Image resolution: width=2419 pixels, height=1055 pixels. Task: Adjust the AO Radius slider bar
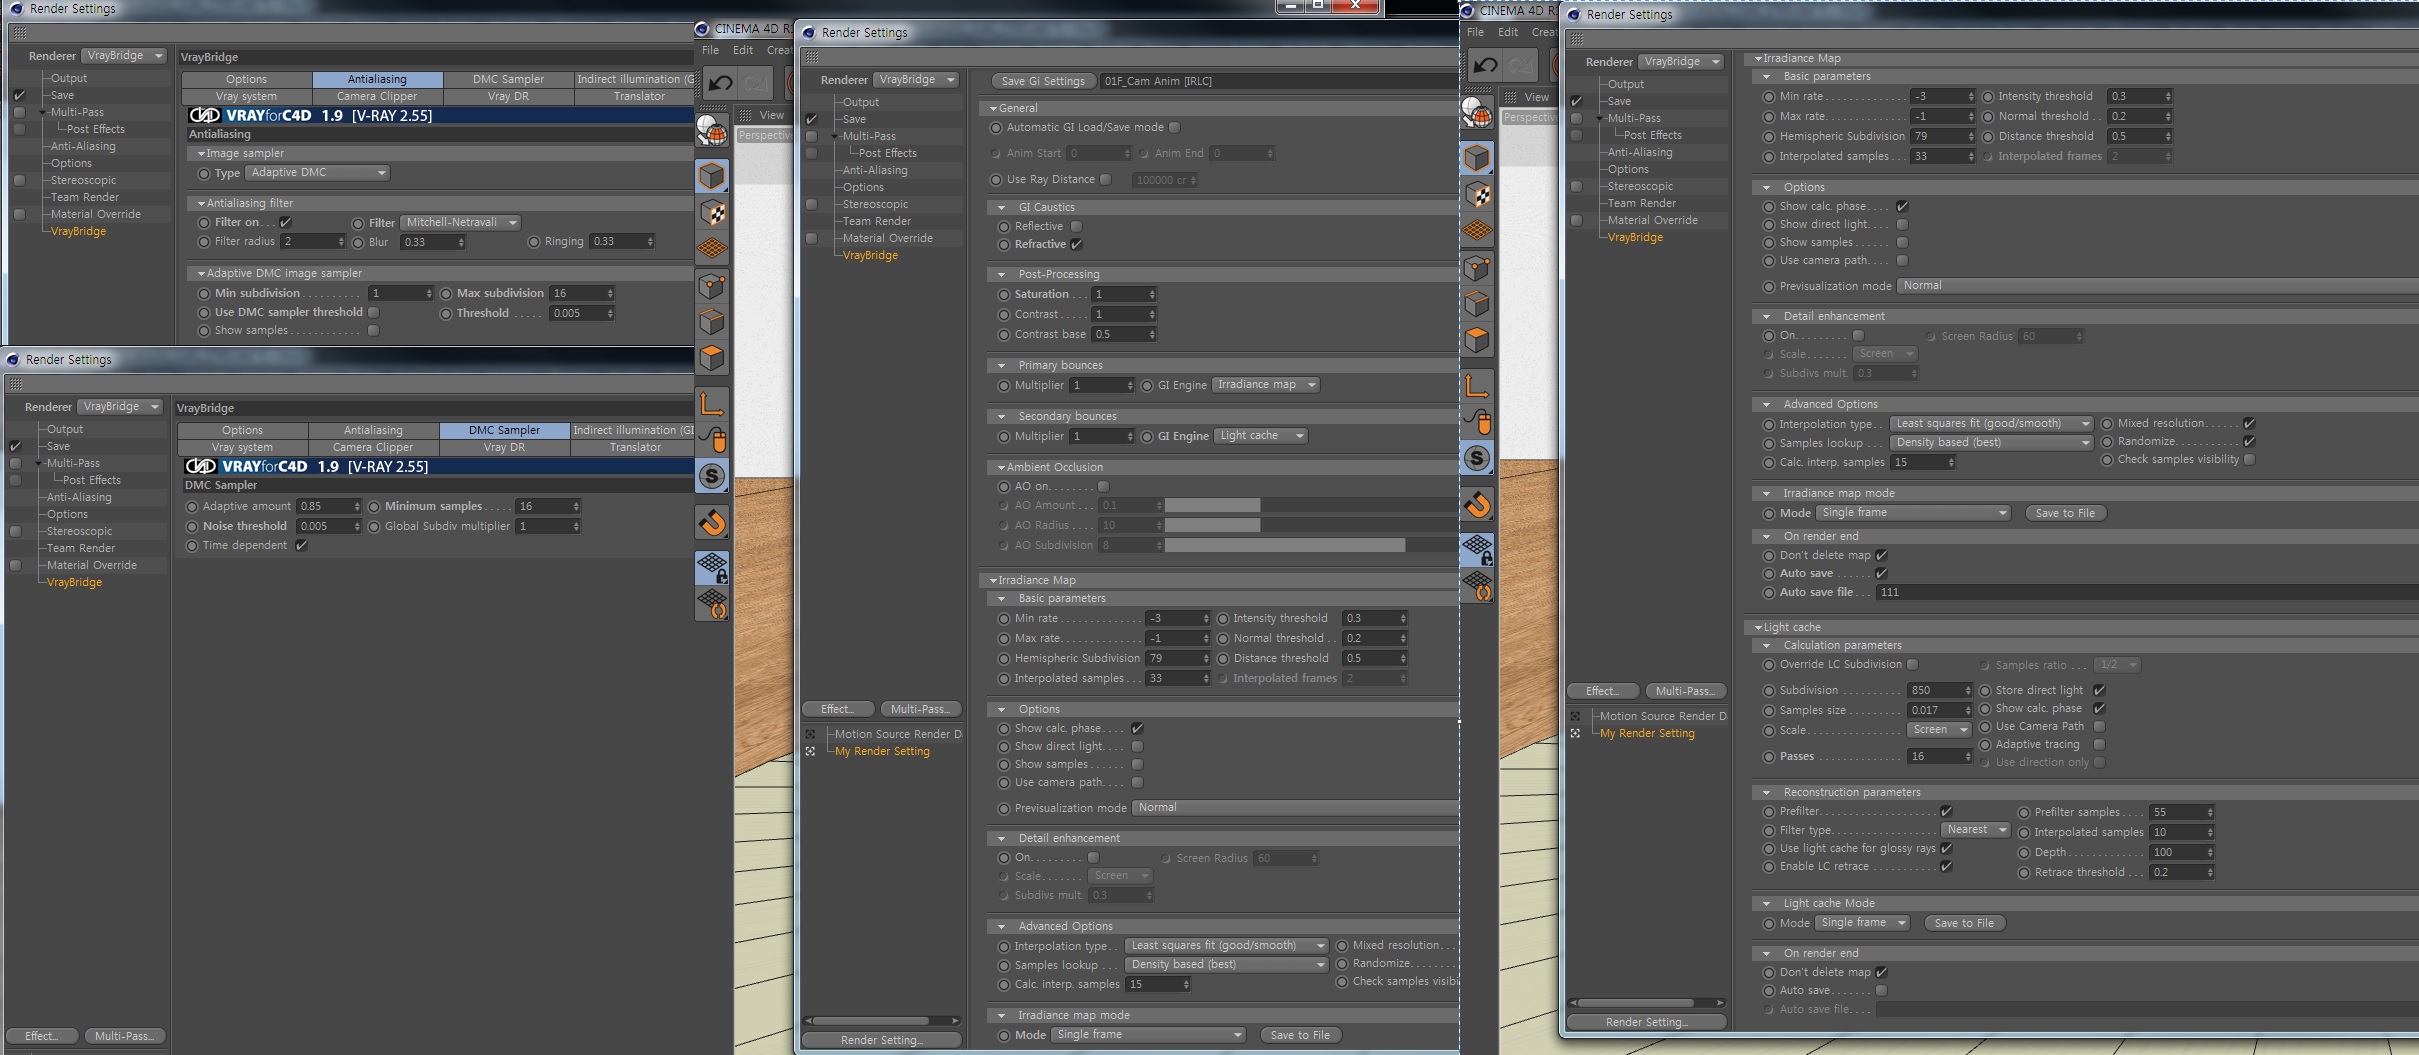(1310, 525)
